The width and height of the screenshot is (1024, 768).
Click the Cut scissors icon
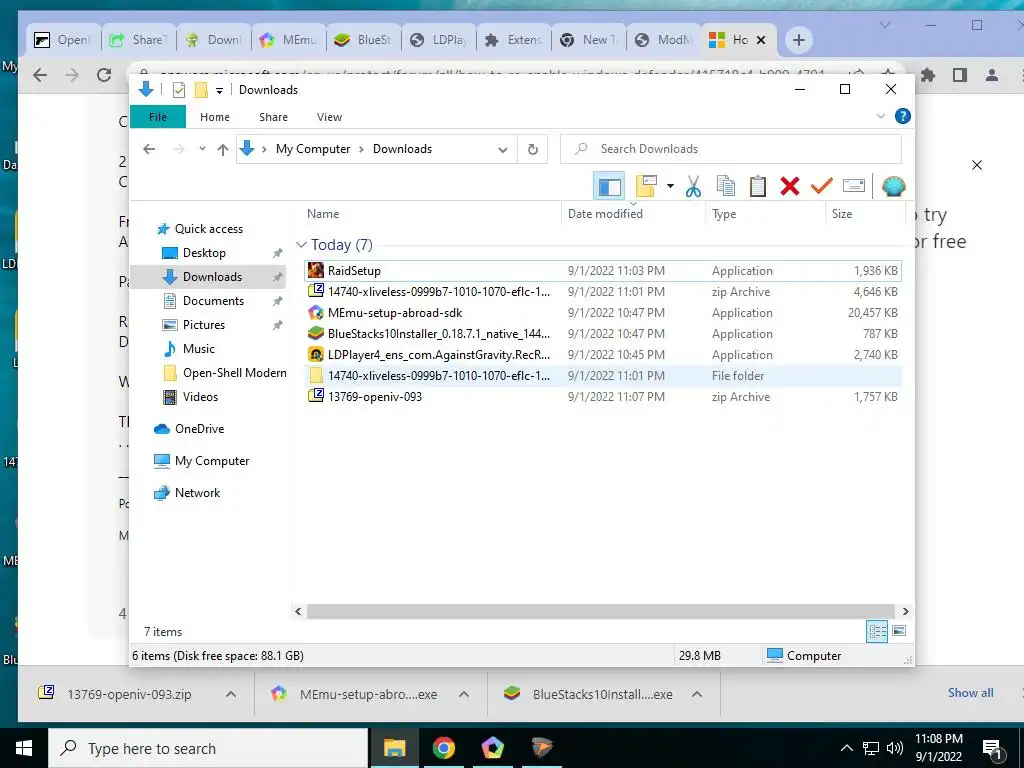[x=693, y=187]
